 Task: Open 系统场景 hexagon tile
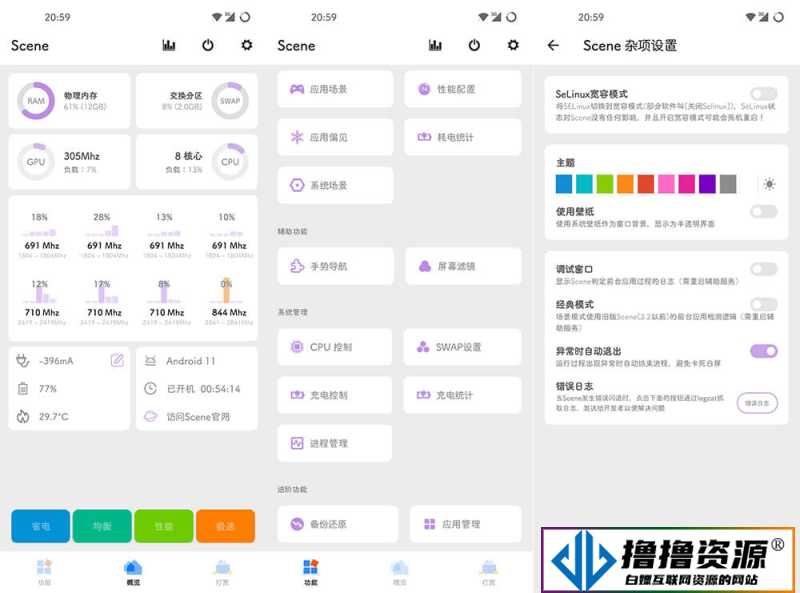tap(335, 185)
